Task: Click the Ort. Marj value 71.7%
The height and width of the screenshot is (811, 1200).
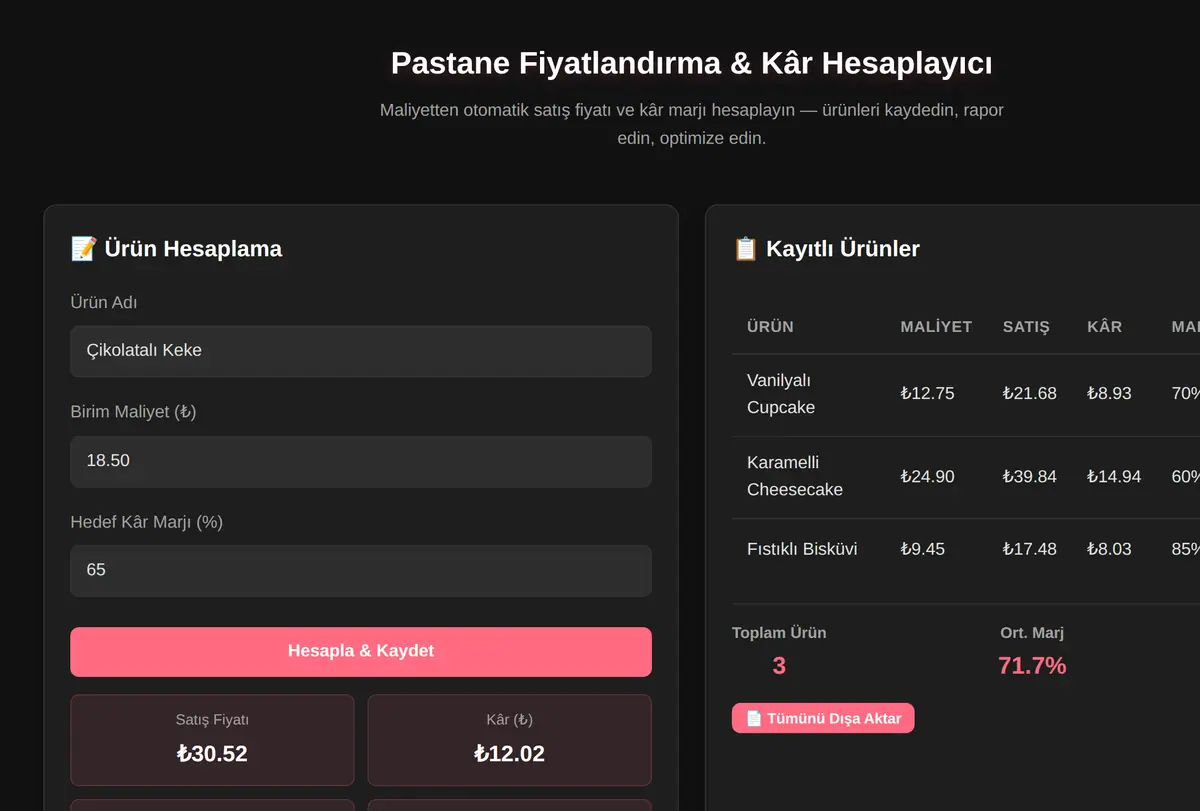Action: (1032, 665)
